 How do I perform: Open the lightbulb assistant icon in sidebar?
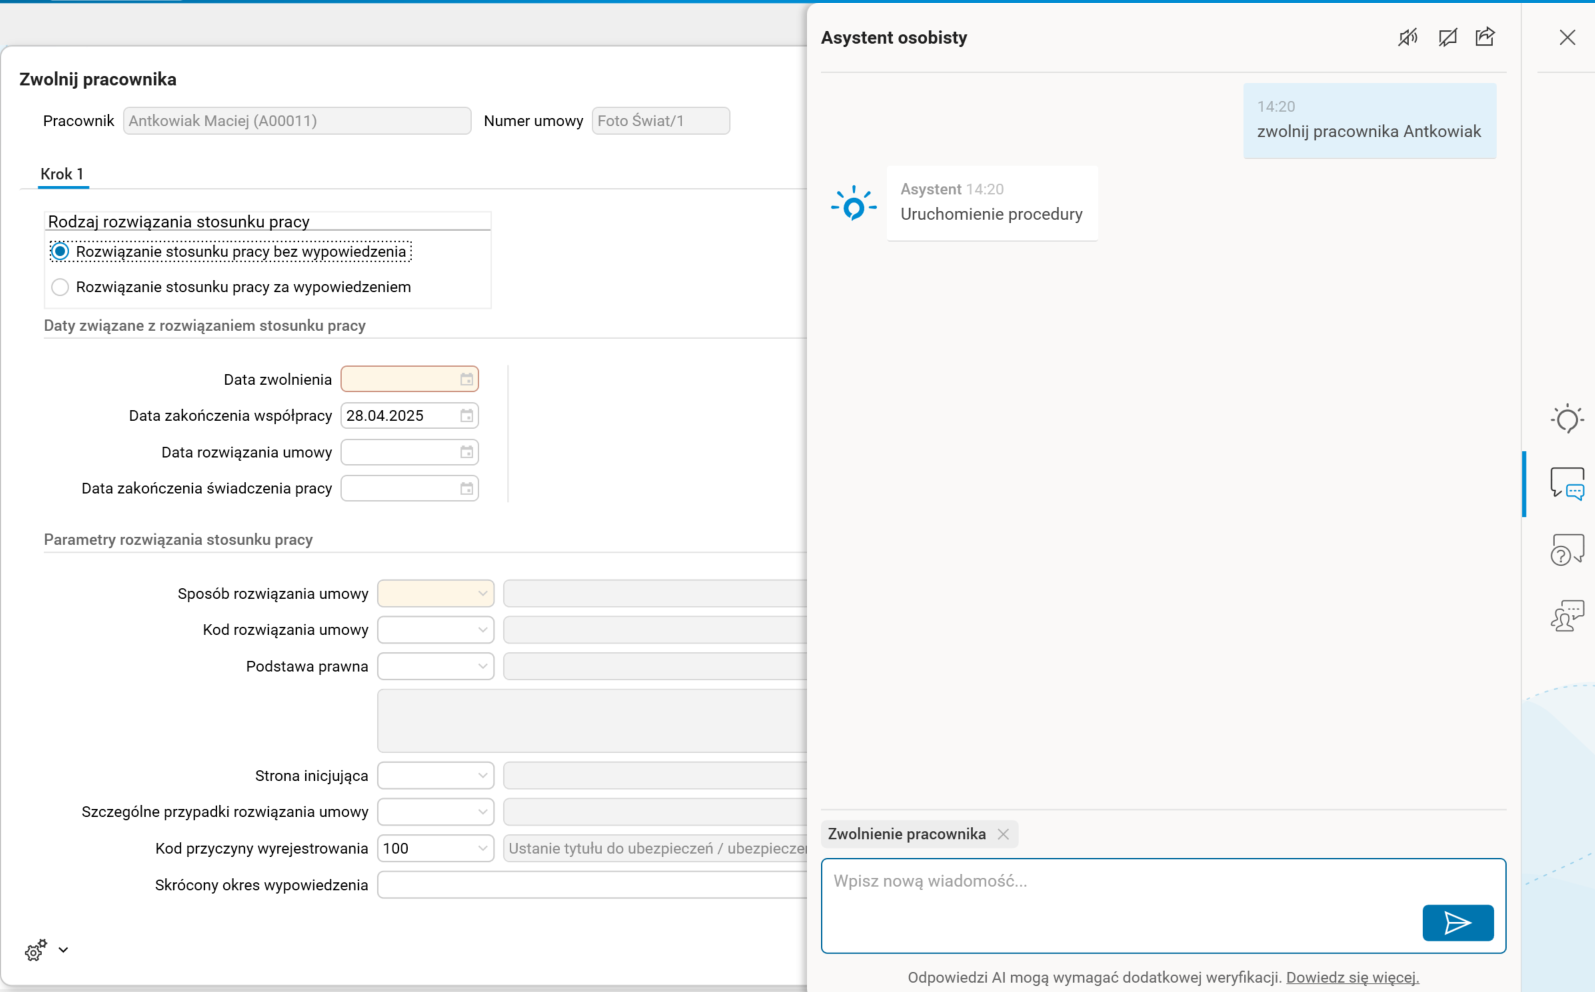1567,419
